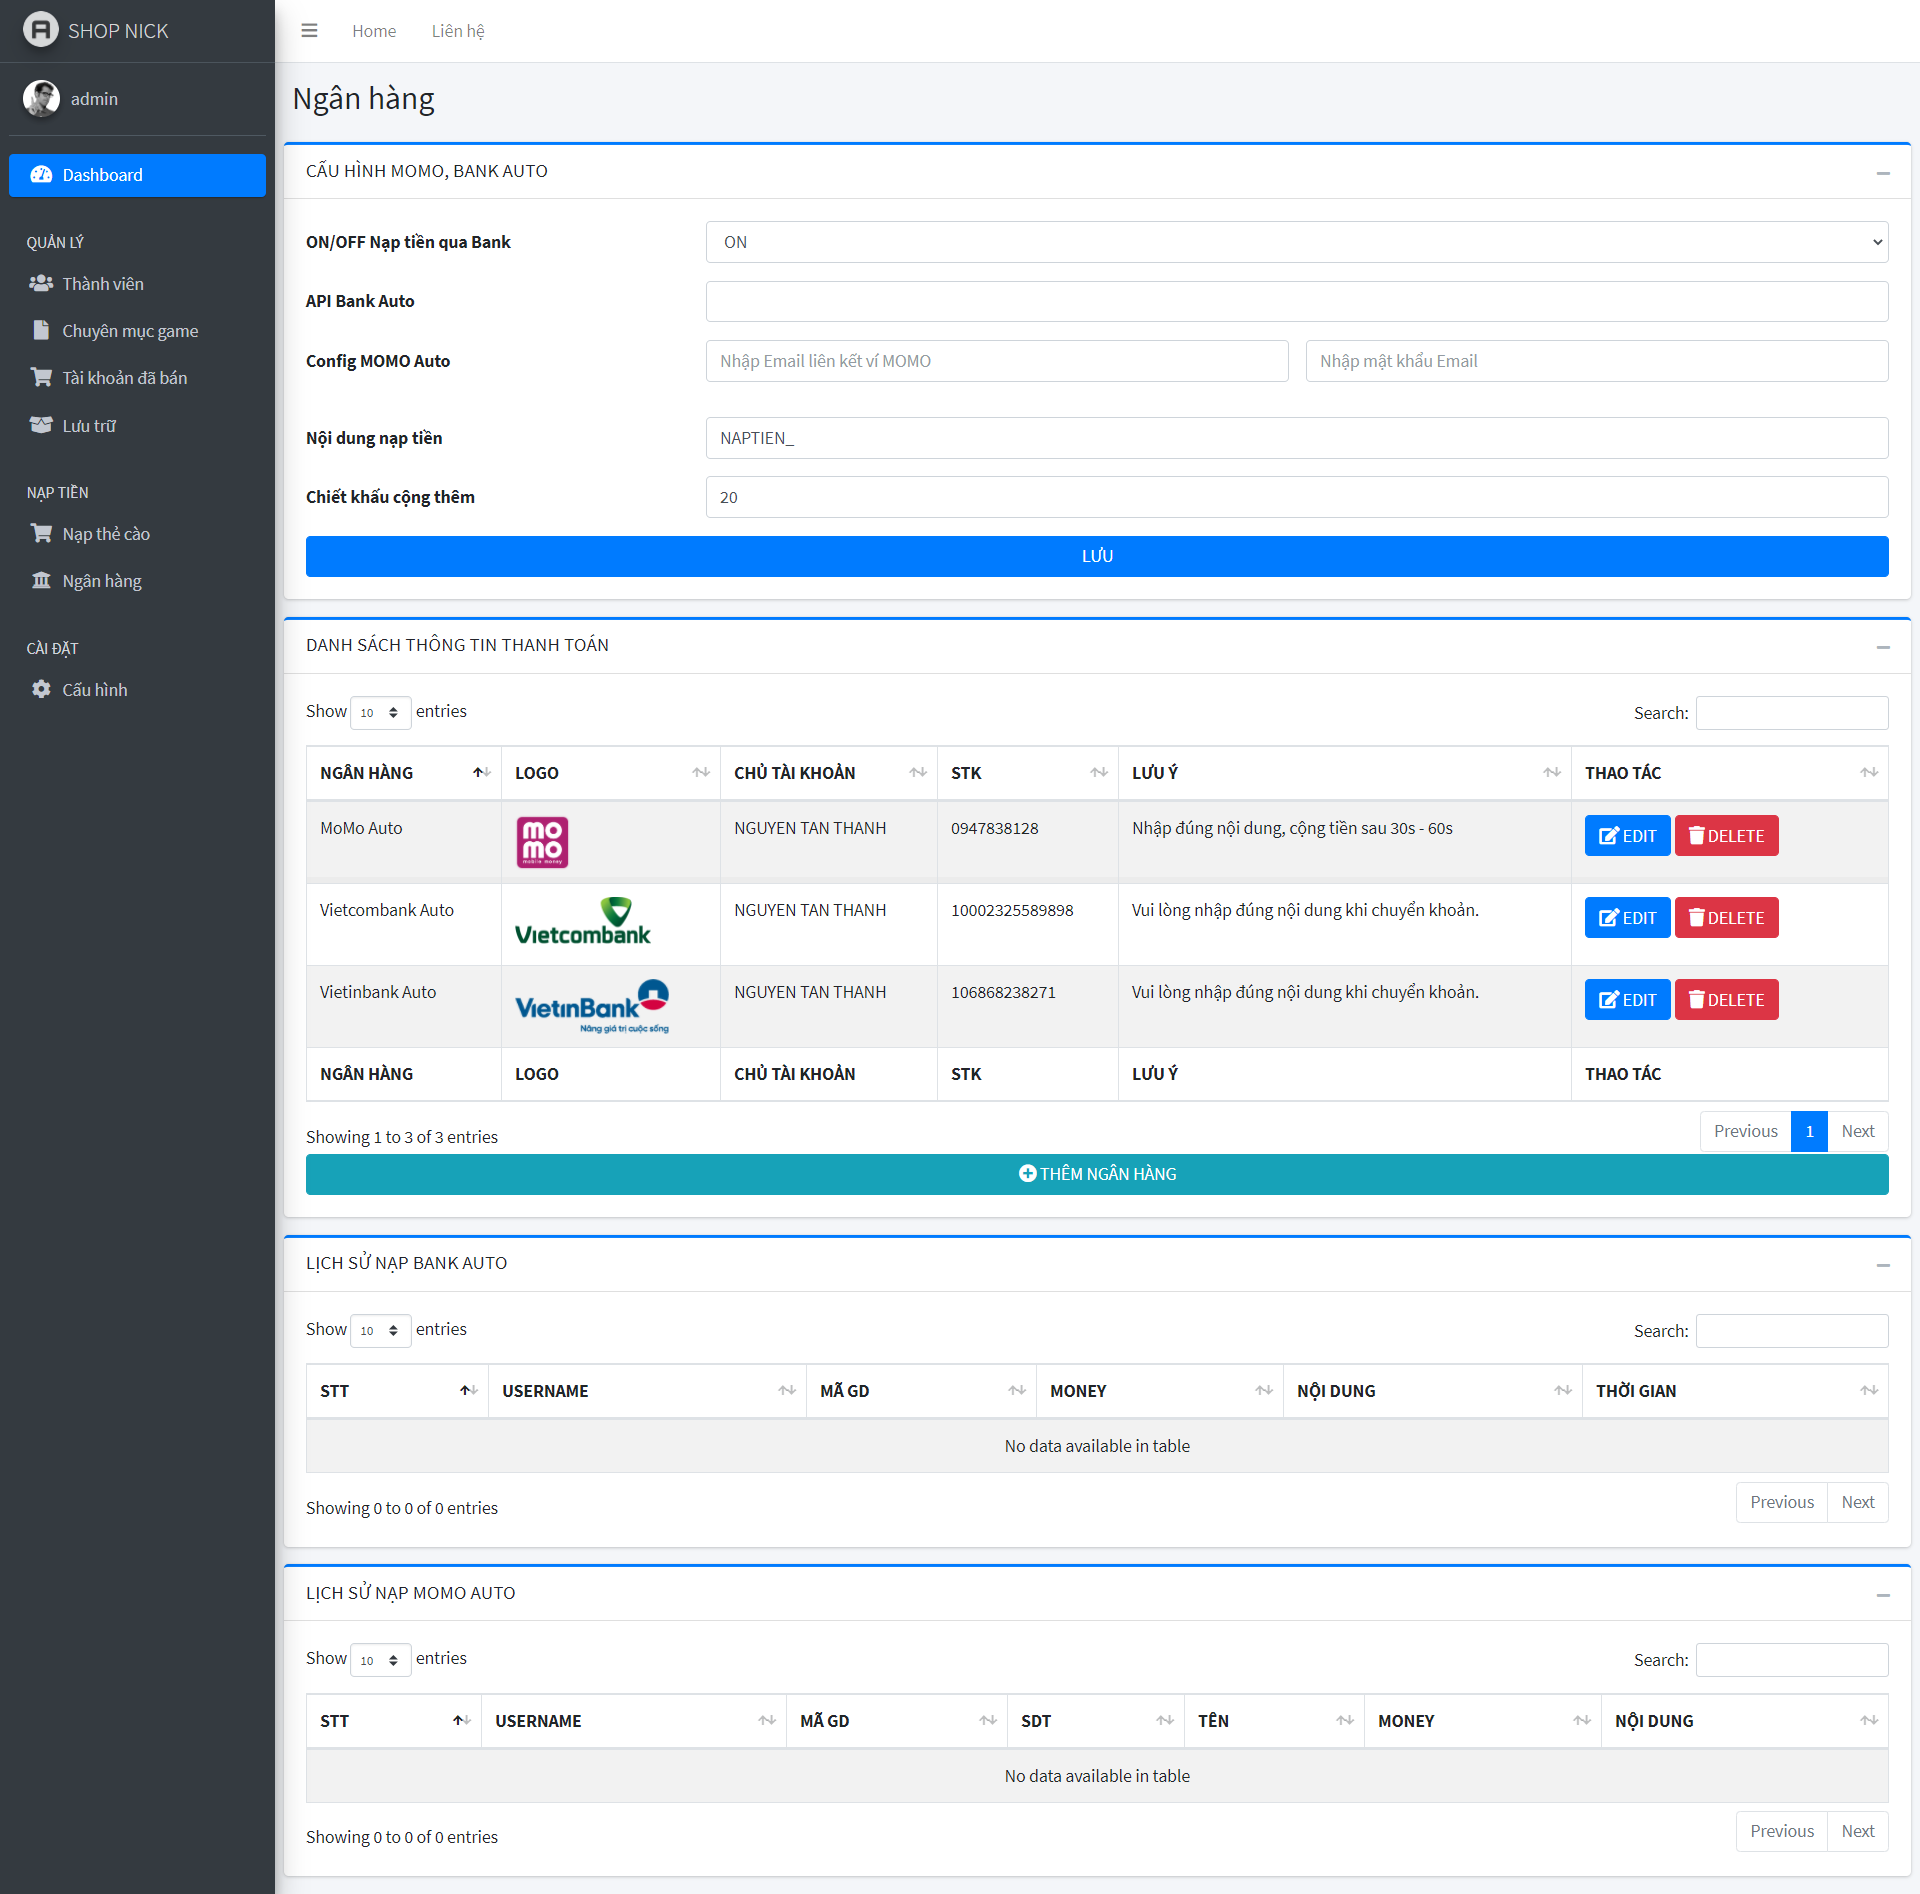The image size is (1920, 1894).
Task: Open Cấu hình gear settings
Action: pos(94,690)
